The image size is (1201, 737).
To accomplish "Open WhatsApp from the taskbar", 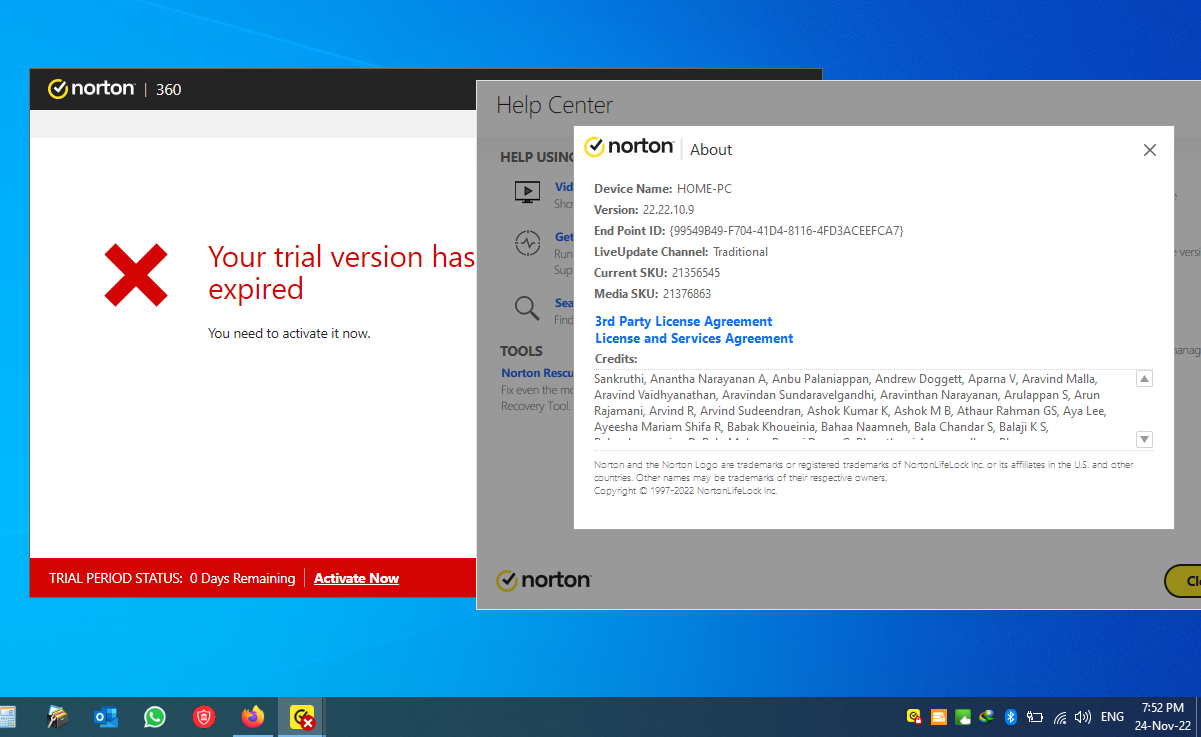I will click(x=154, y=717).
